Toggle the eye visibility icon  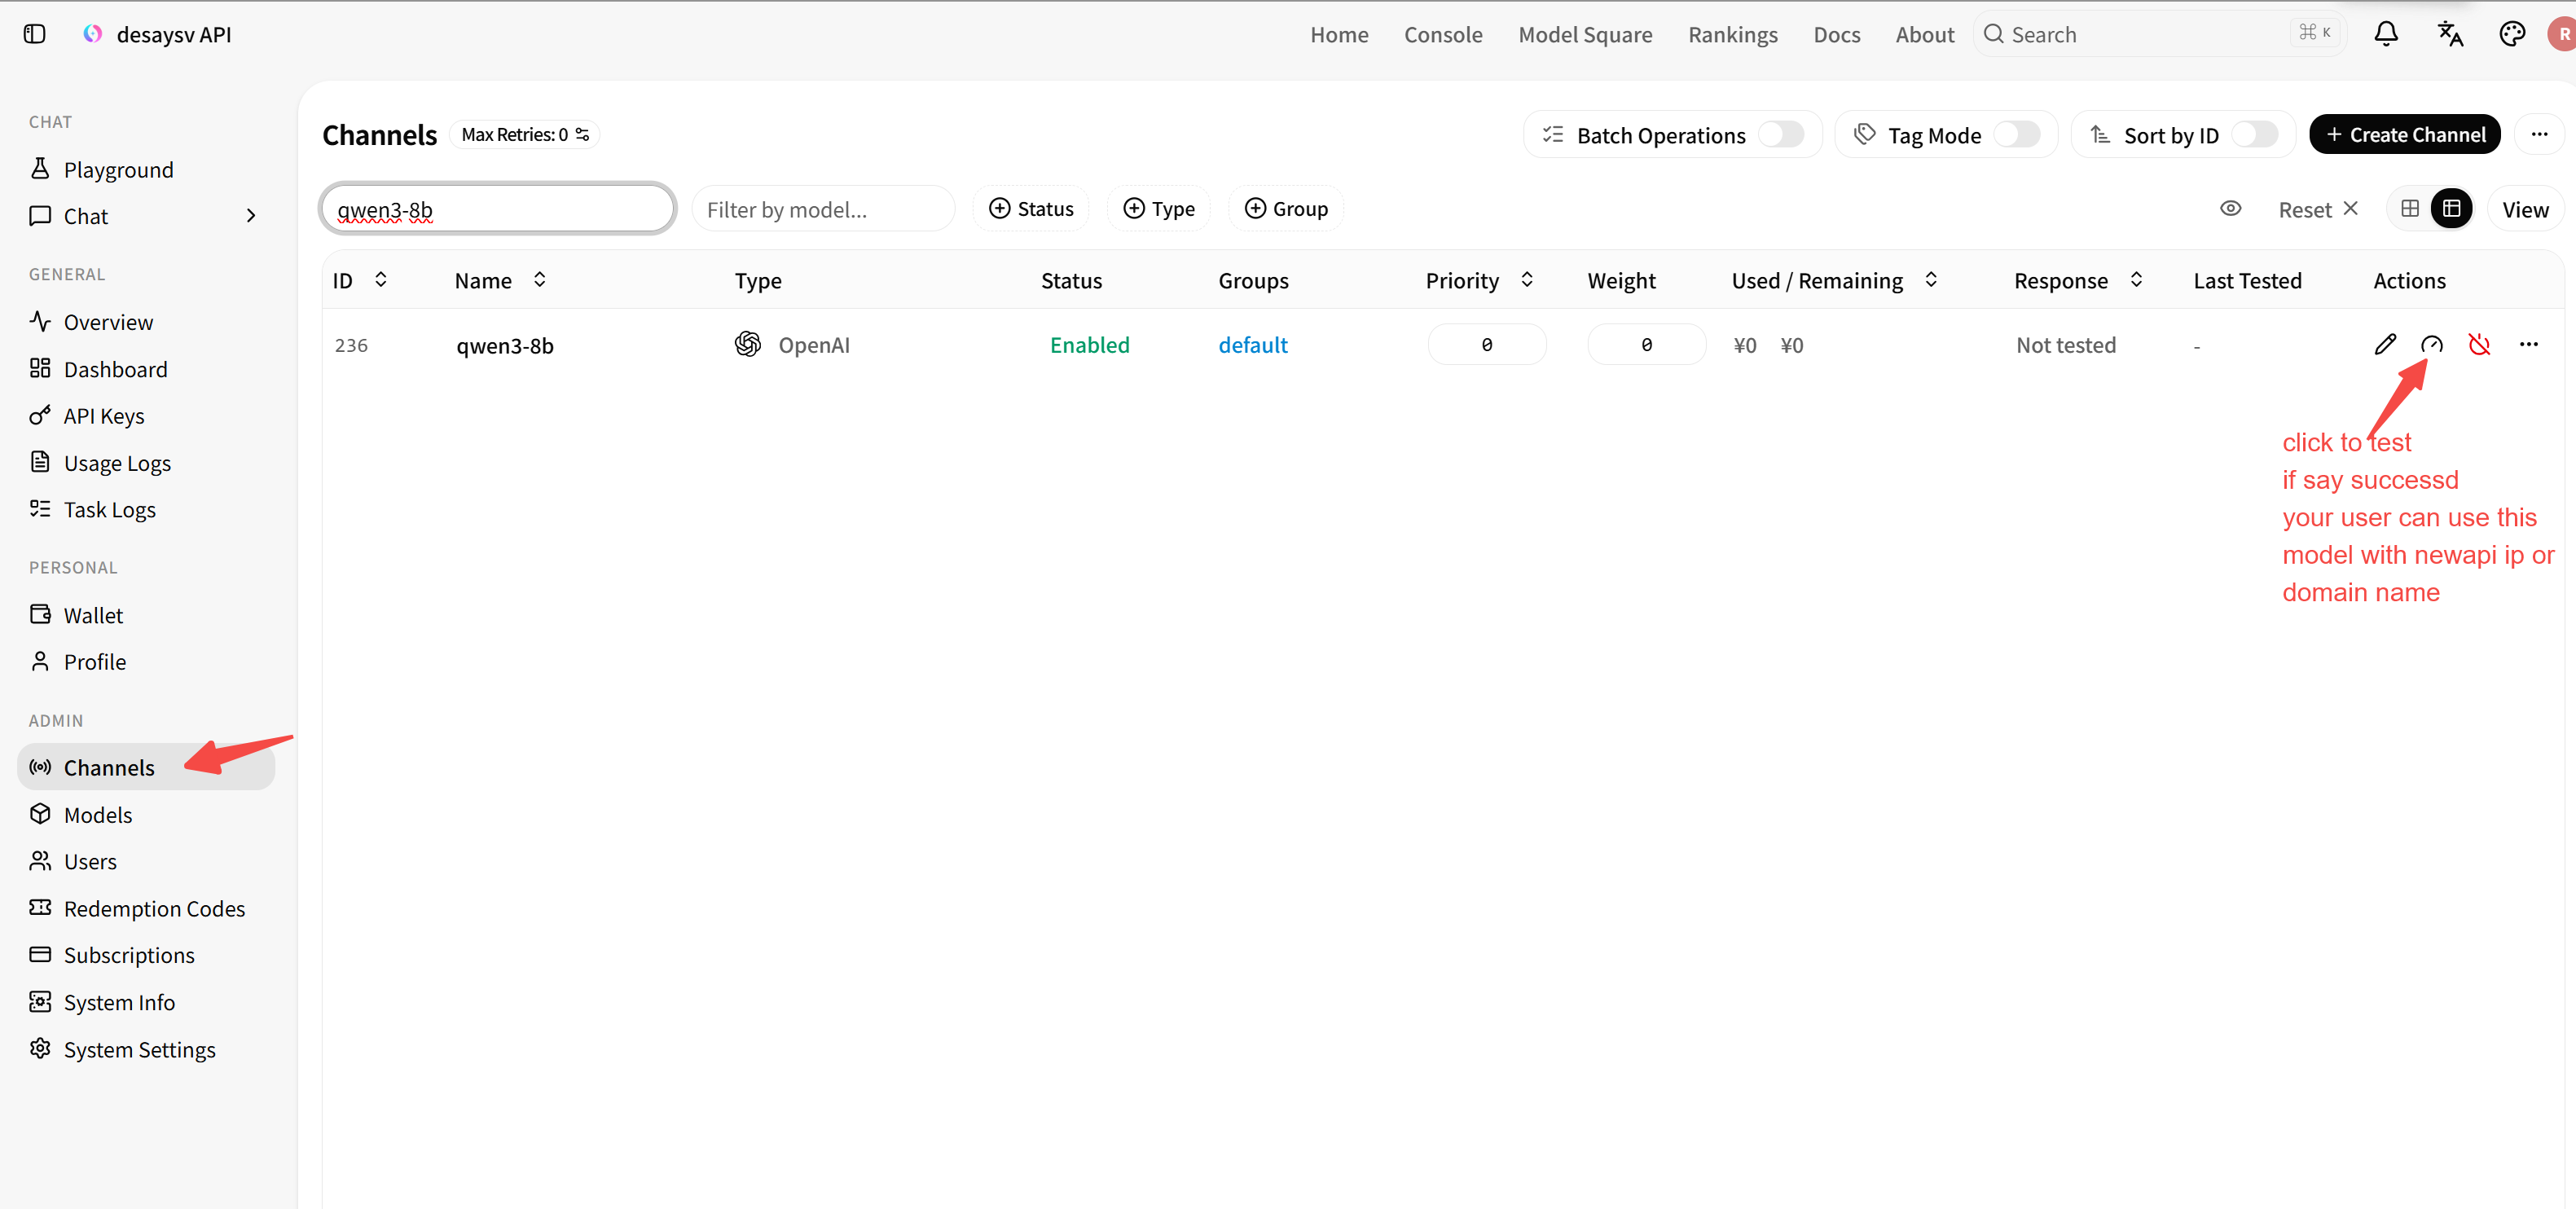pyautogui.click(x=2231, y=209)
